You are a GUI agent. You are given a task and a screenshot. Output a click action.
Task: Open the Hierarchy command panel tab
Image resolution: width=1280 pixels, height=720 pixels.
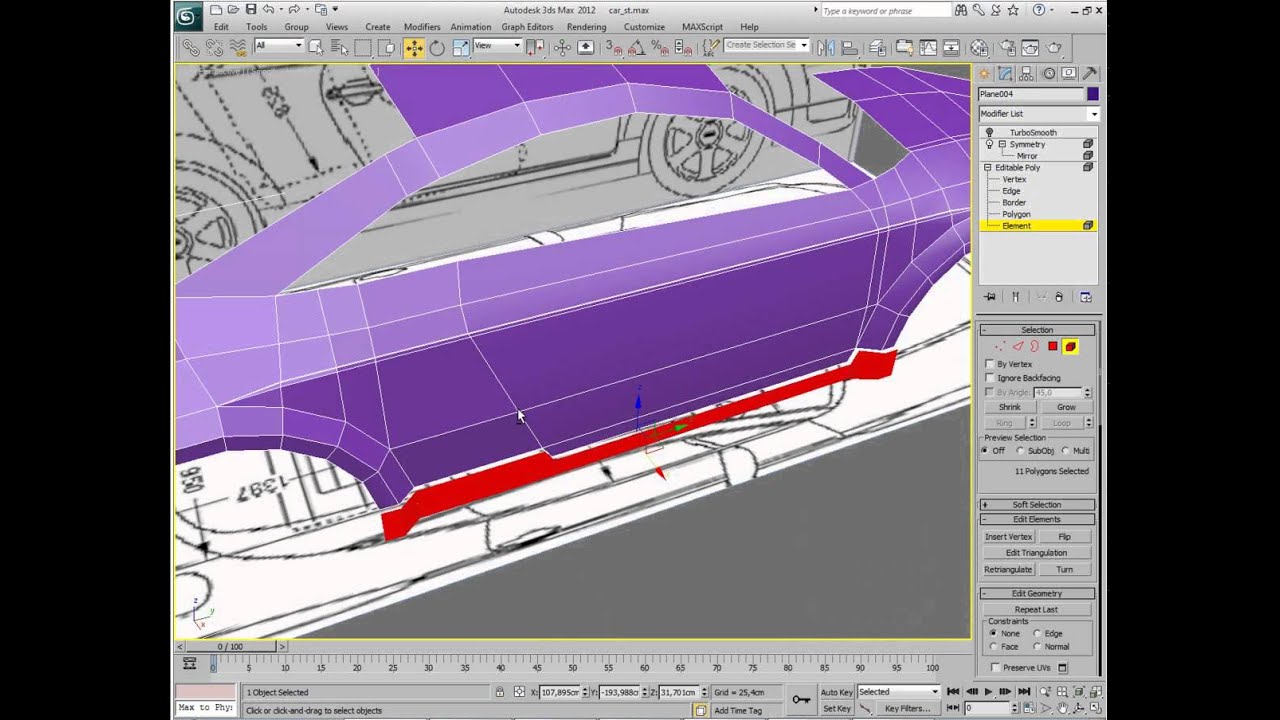1027,73
